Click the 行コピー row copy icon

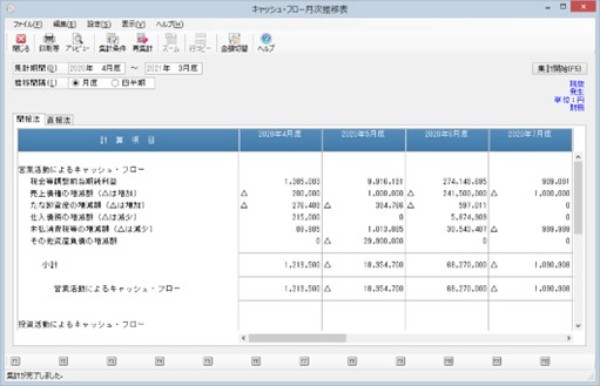tap(200, 42)
